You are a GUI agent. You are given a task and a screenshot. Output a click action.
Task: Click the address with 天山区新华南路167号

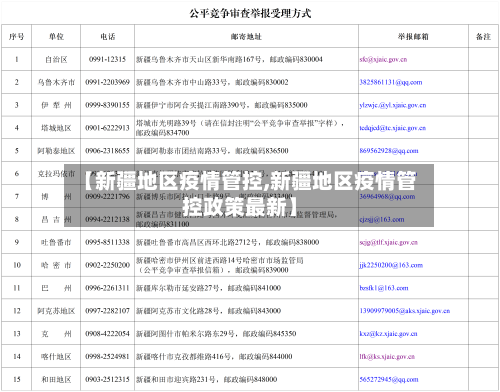pyautogui.click(x=229, y=60)
